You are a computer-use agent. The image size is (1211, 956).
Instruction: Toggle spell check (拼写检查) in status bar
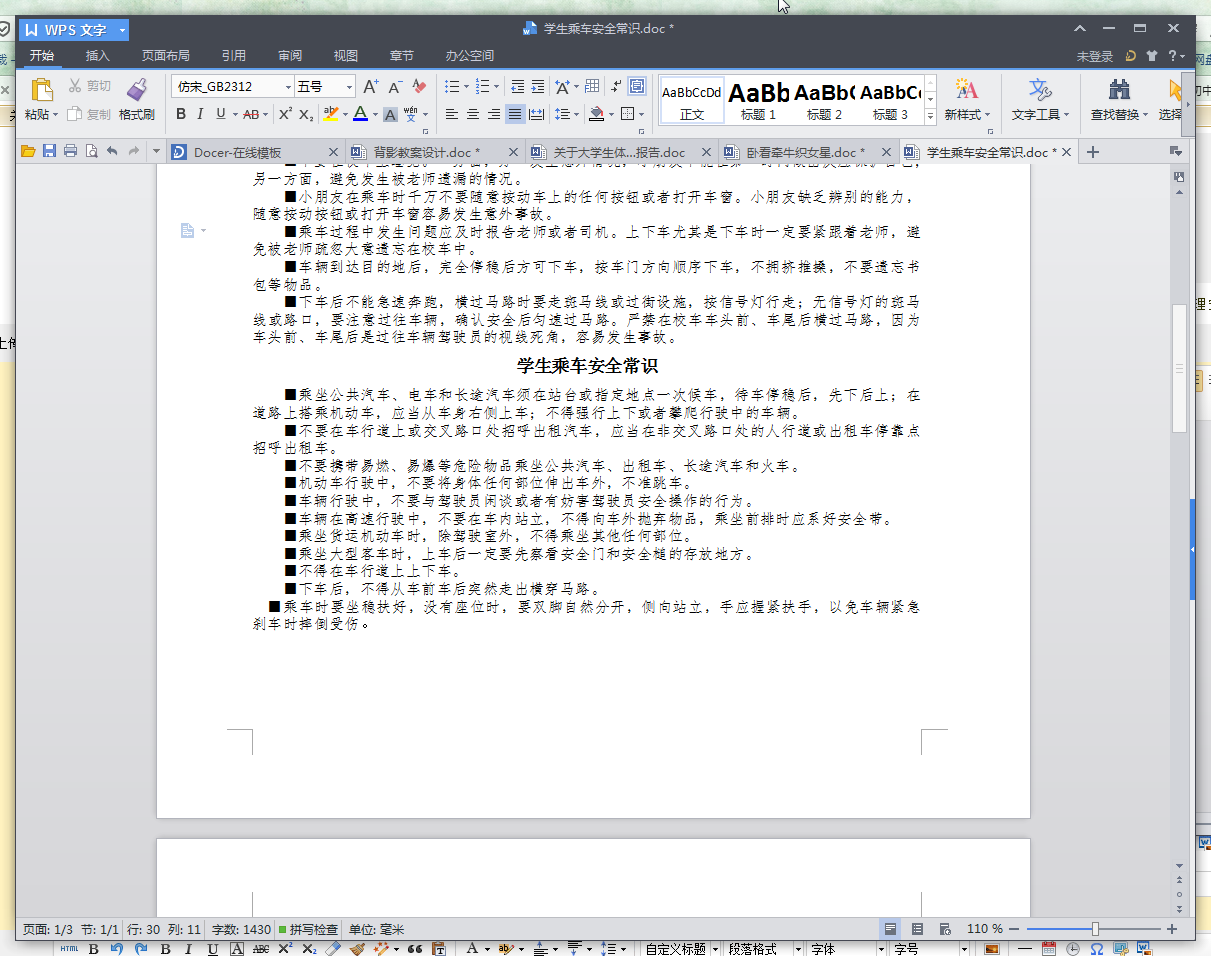(x=308, y=929)
